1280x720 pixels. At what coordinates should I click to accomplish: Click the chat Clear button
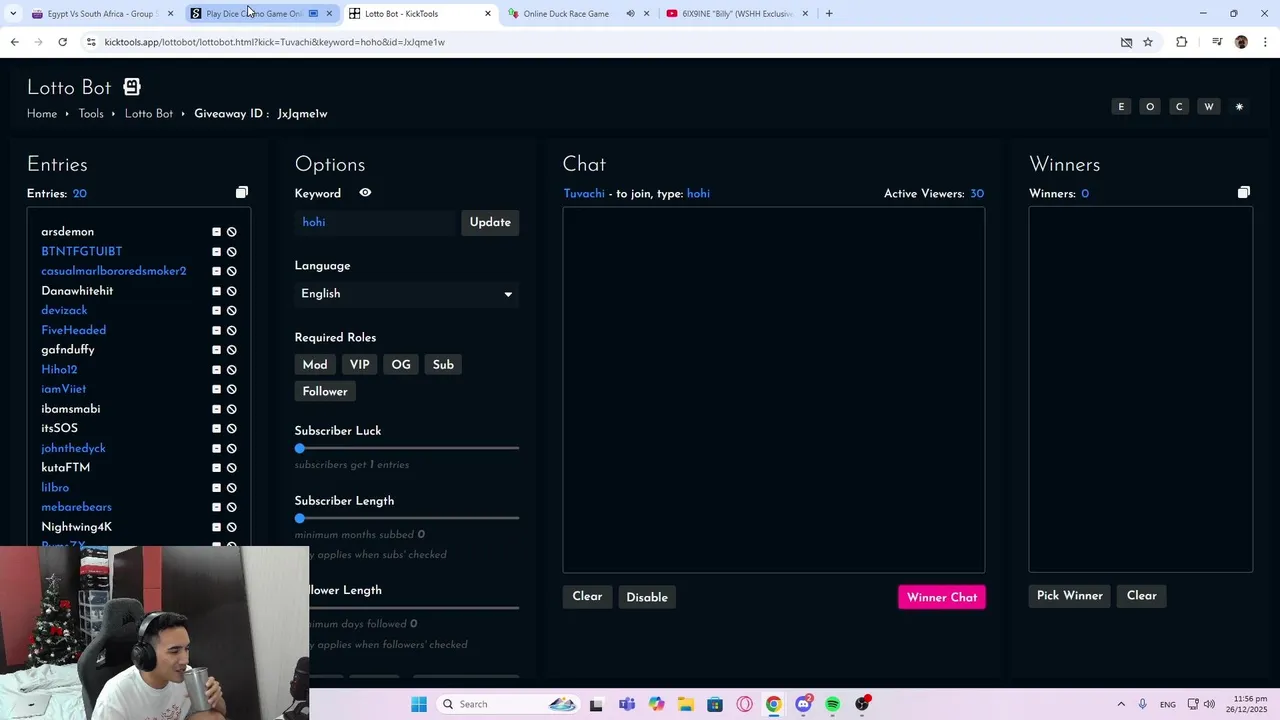(587, 597)
